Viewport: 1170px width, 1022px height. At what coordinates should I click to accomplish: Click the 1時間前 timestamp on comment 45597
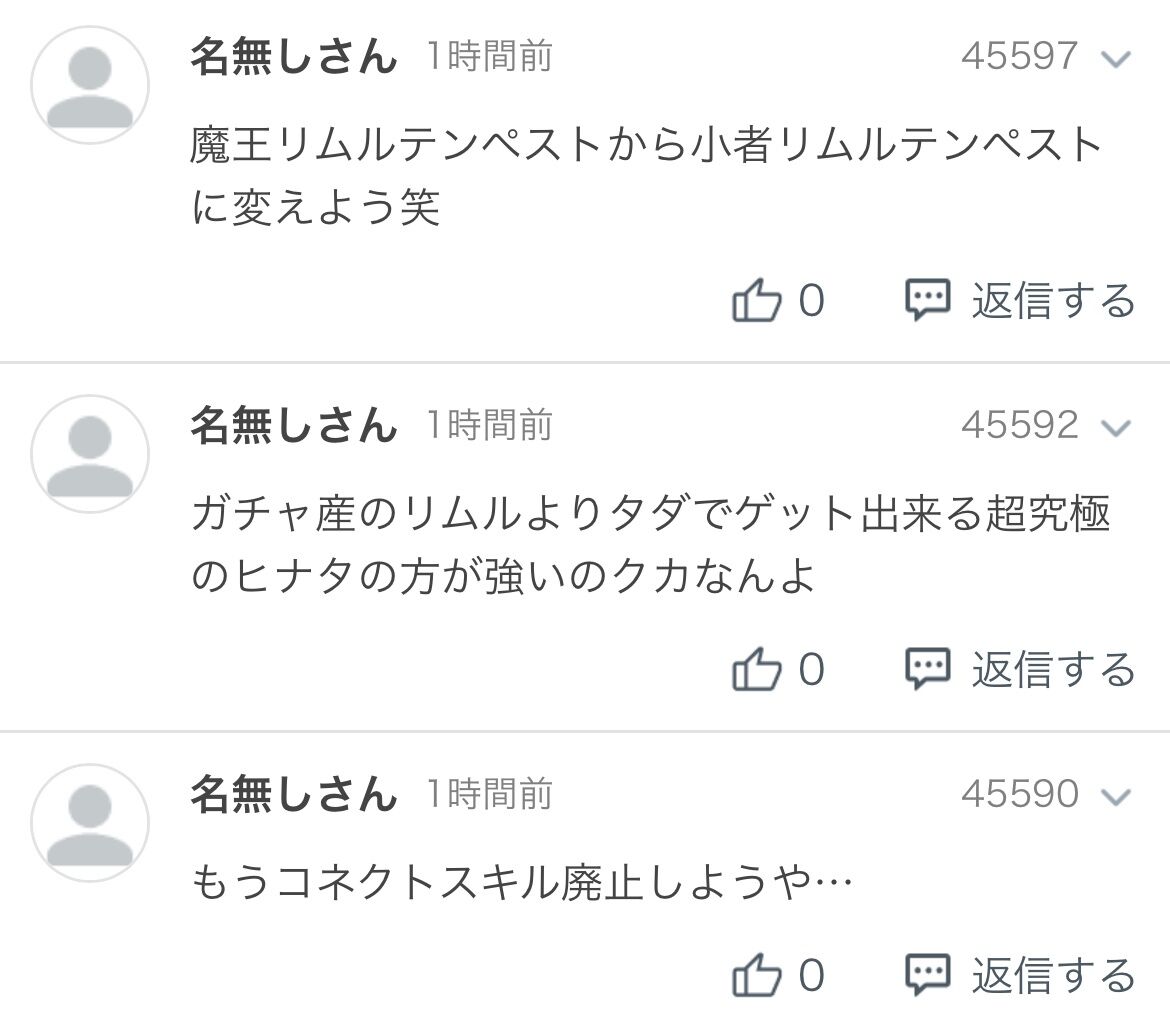489,56
